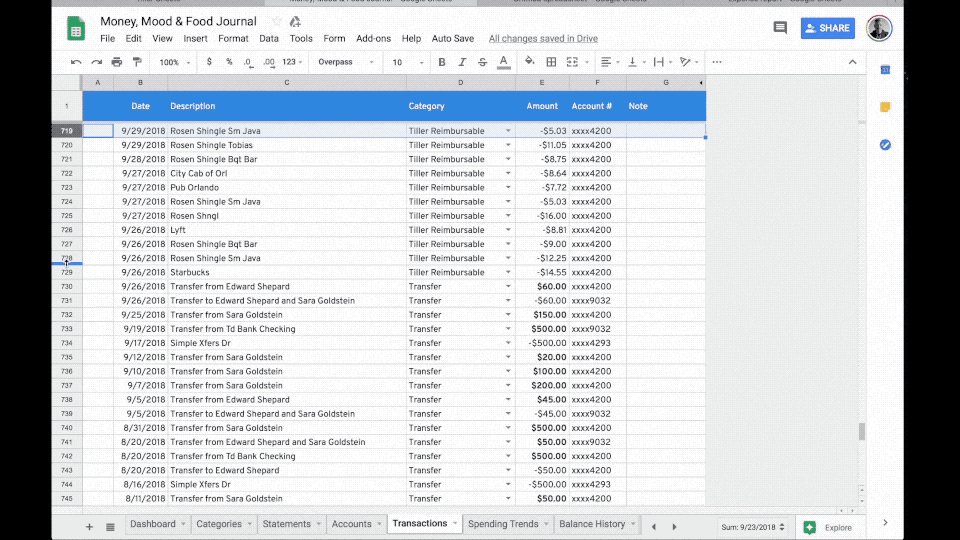Image resolution: width=960 pixels, height=540 pixels.
Task: Click the blue SHARE button
Action: [828, 28]
